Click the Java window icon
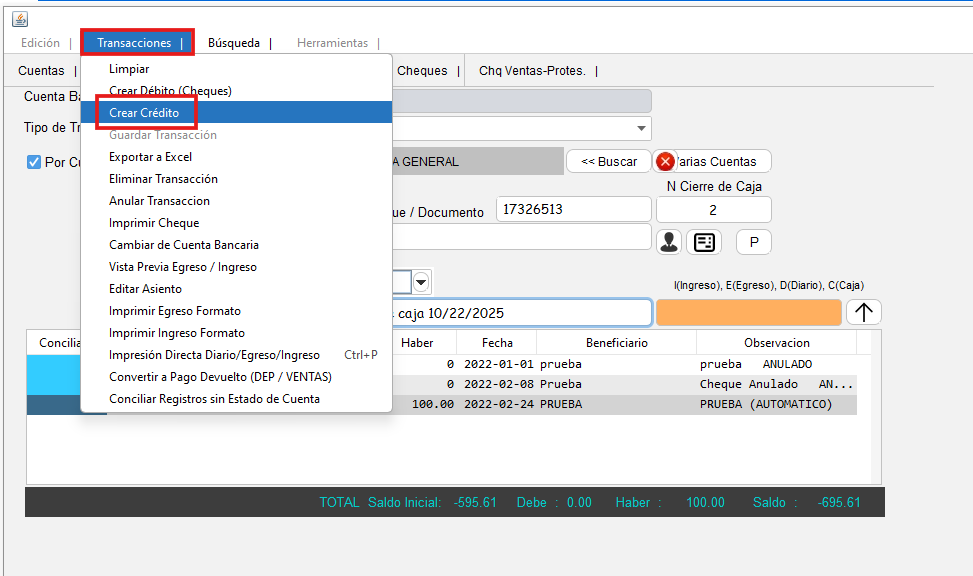Image resolution: width=973 pixels, height=576 pixels. point(19,19)
